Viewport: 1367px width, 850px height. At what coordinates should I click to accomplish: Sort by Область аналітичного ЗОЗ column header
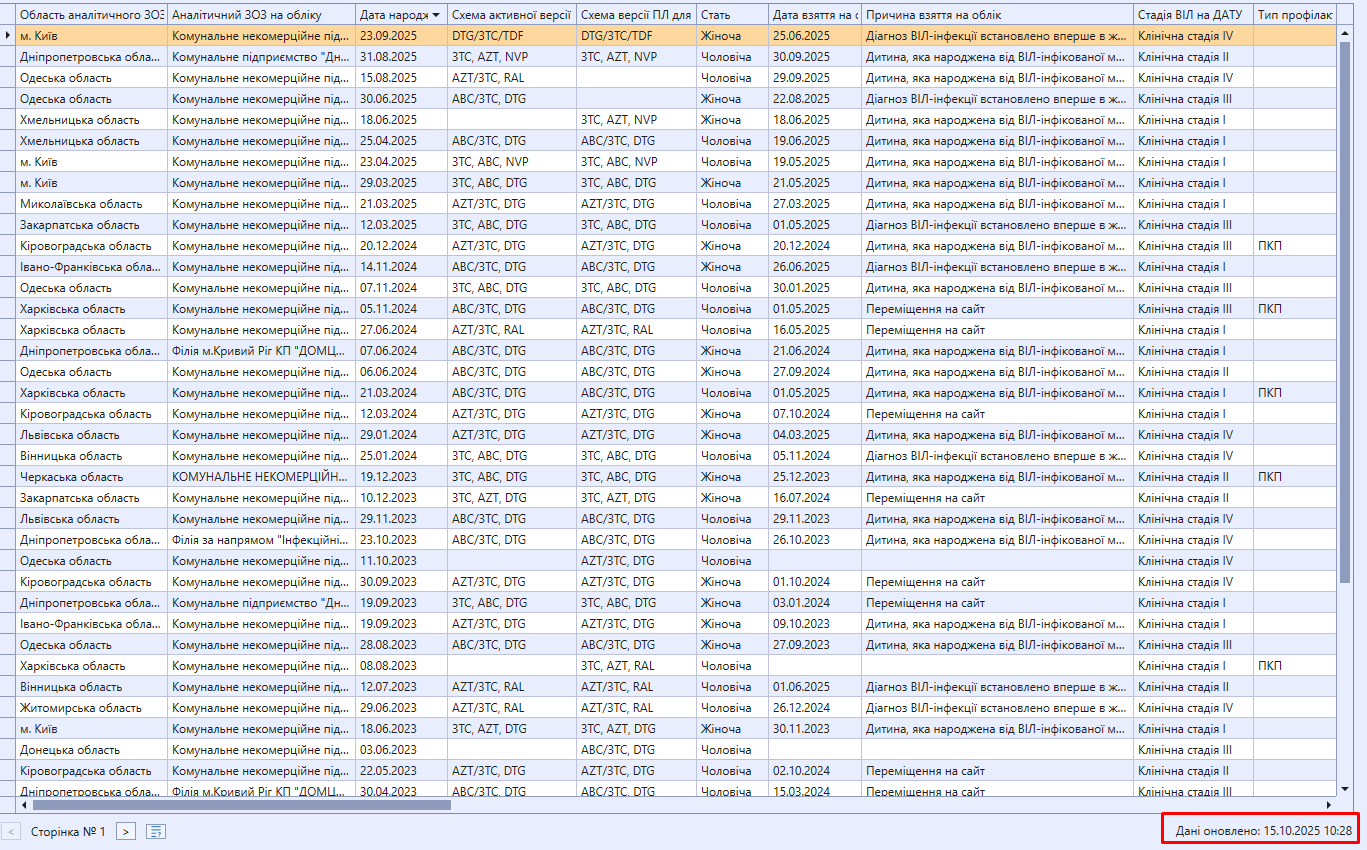[92, 15]
